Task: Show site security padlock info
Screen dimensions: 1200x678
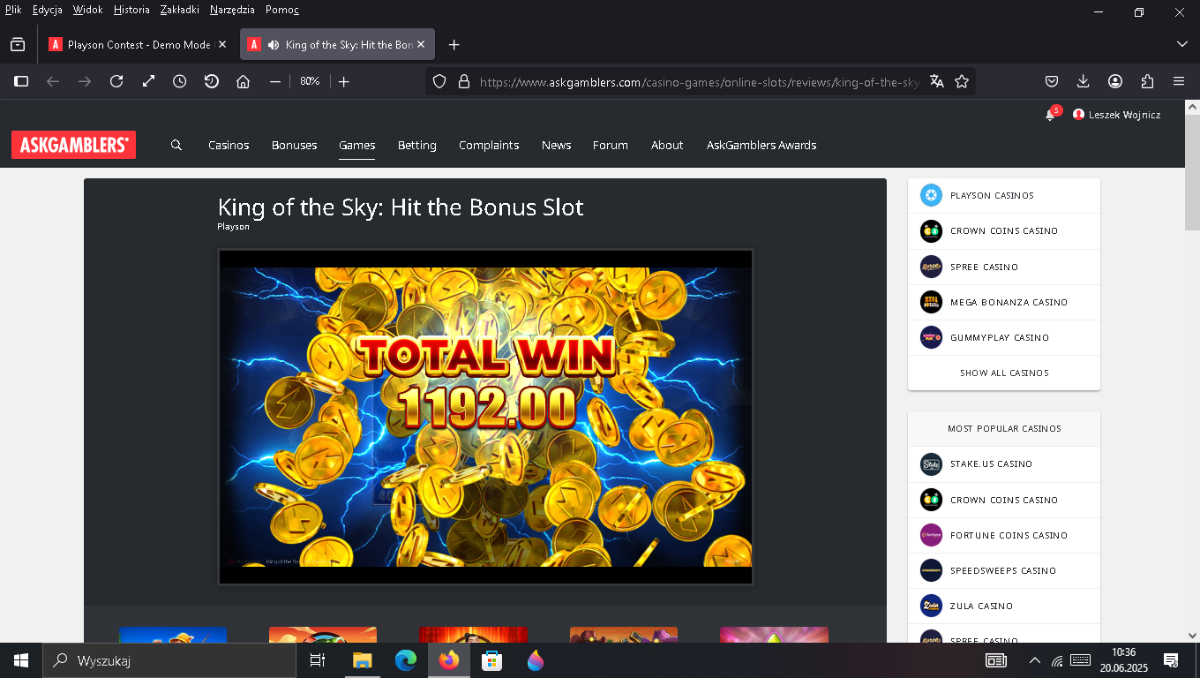Action: (x=463, y=81)
